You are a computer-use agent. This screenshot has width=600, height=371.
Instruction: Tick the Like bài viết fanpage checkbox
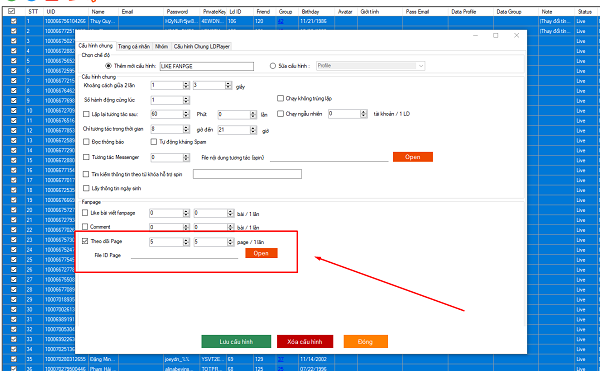click(x=85, y=213)
